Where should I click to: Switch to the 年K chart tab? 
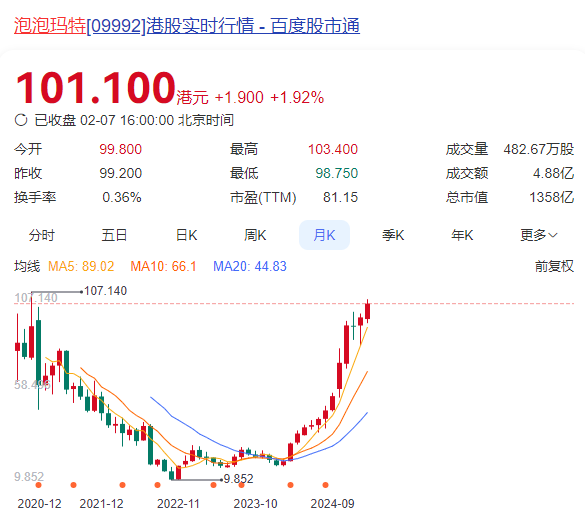[x=462, y=235]
